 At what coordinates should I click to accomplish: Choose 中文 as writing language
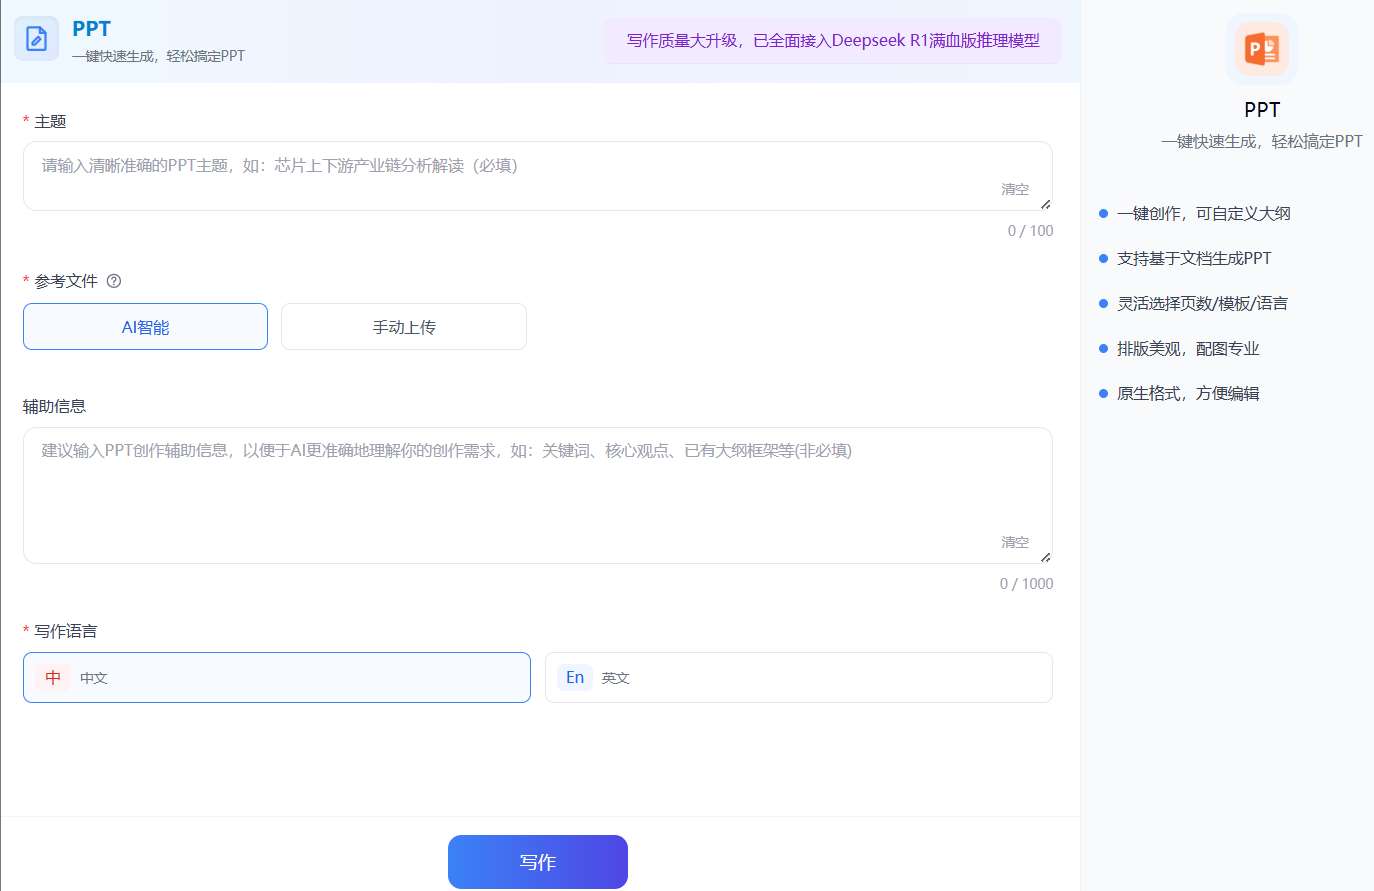[x=277, y=677]
